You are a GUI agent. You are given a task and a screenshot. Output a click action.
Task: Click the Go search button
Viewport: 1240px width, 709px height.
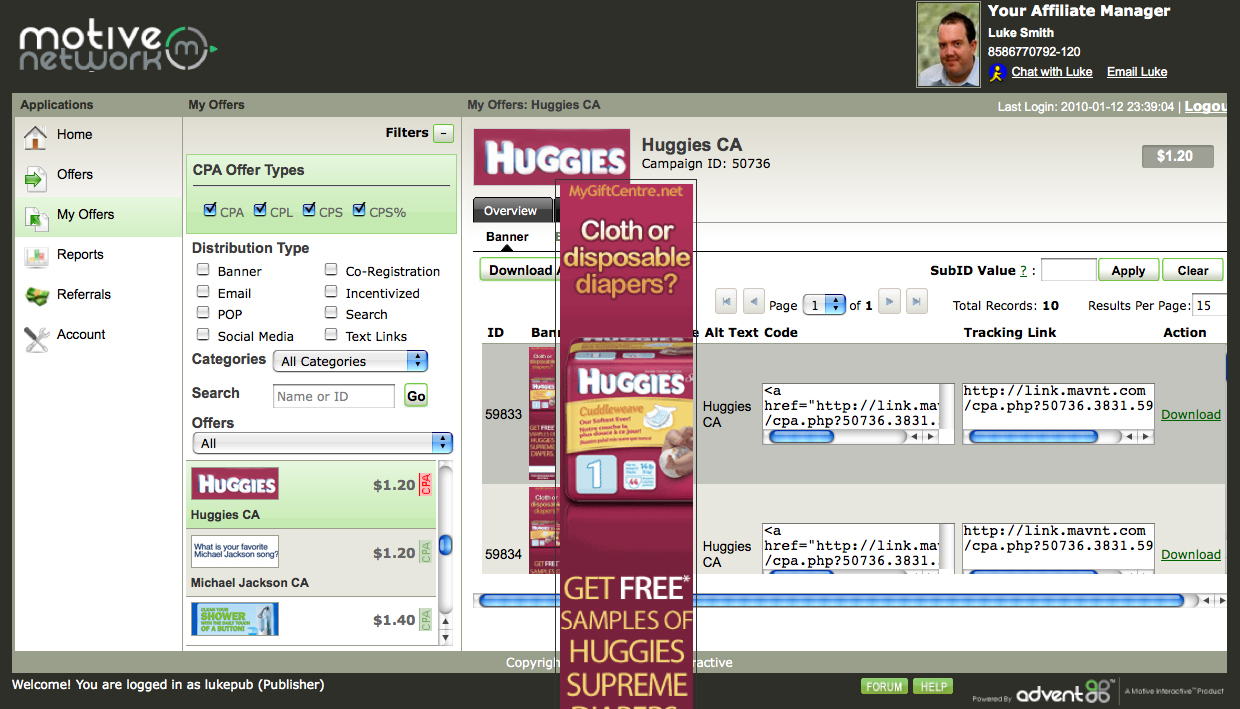pos(416,396)
